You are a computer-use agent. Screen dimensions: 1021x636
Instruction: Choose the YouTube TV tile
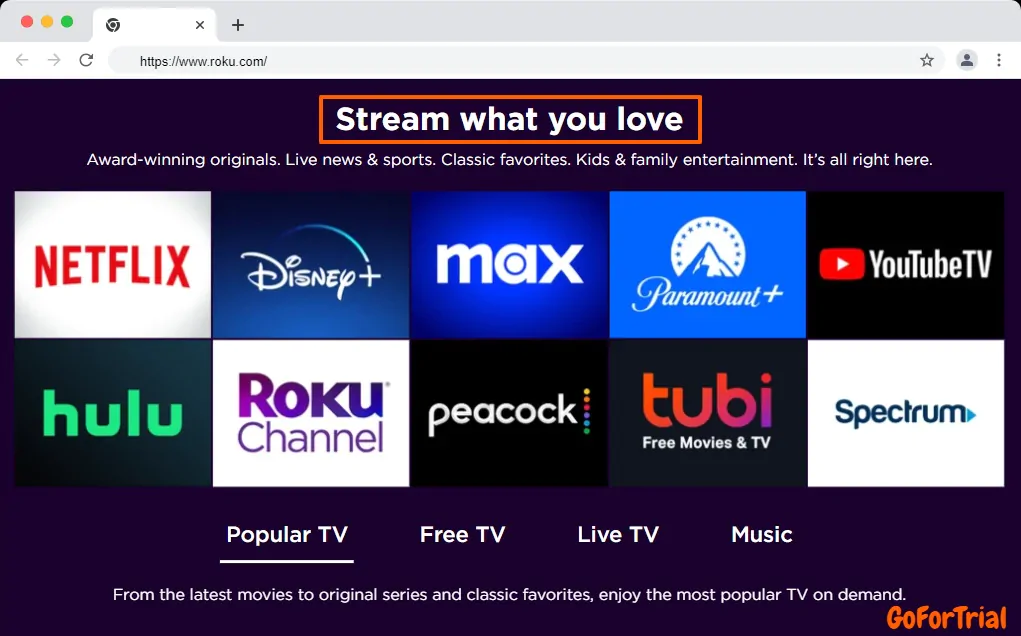(906, 264)
